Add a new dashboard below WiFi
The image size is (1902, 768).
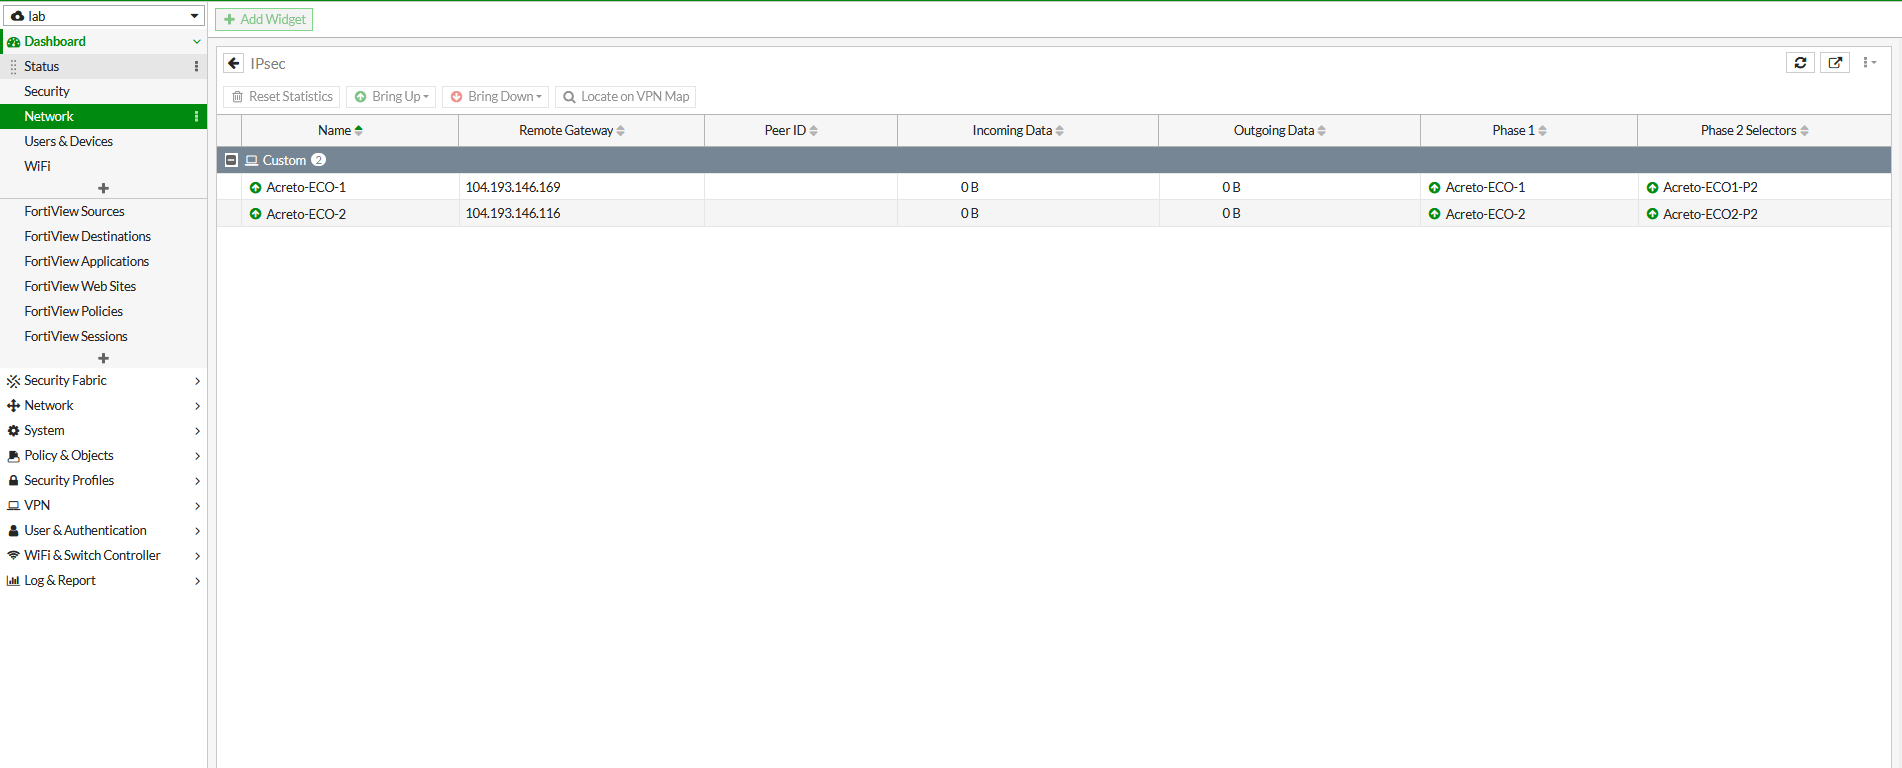(x=103, y=188)
